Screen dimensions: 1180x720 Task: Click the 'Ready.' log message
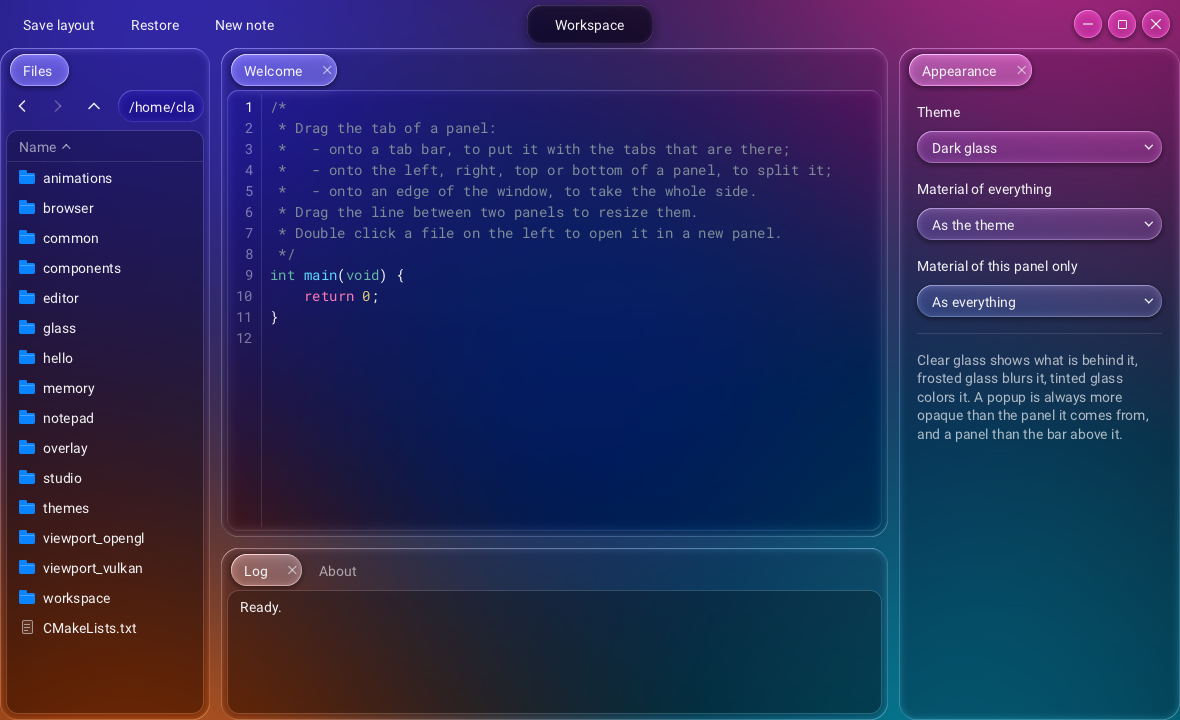click(x=260, y=607)
